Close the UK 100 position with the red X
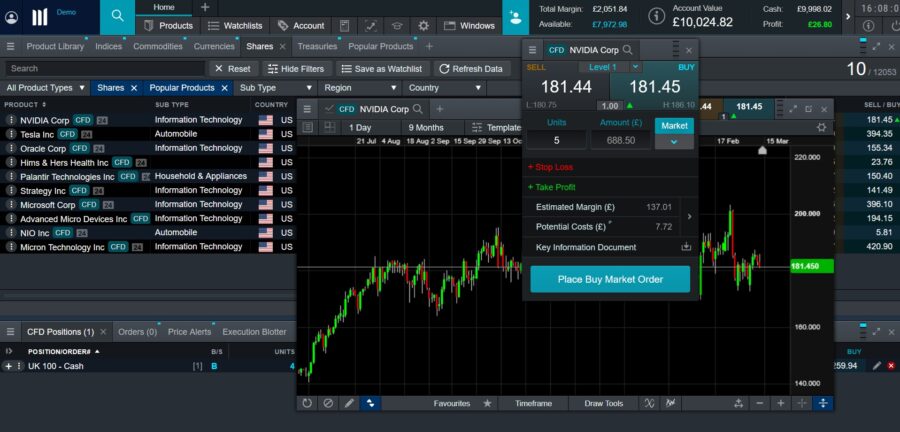This screenshot has width=900, height=432. (x=891, y=365)
